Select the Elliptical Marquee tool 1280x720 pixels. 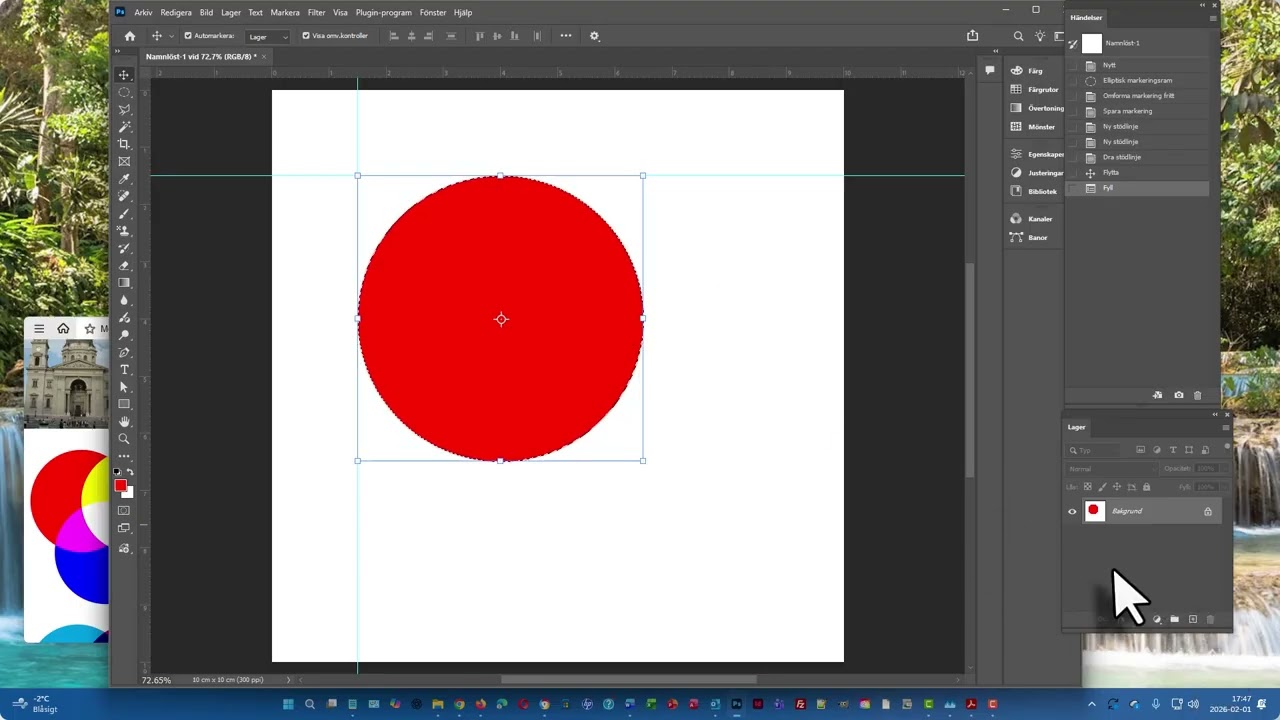[124, 92]
